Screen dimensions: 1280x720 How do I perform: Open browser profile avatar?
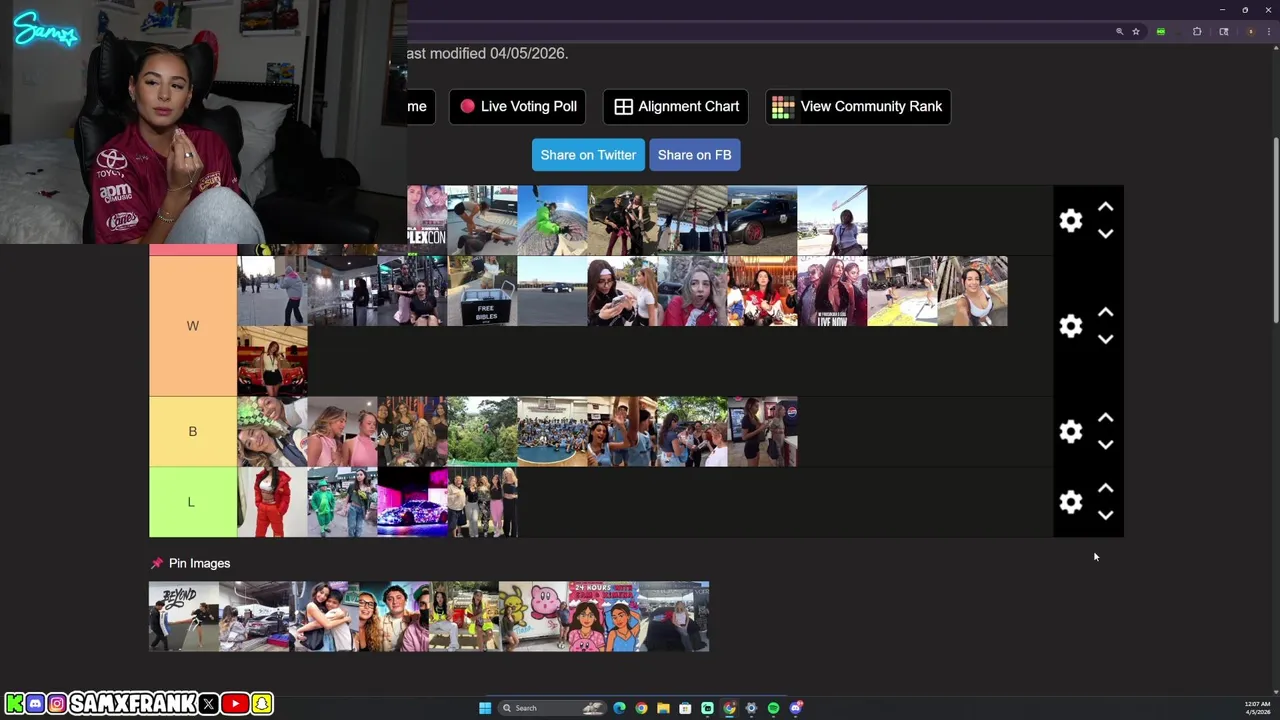click(x=1250, y=32)
